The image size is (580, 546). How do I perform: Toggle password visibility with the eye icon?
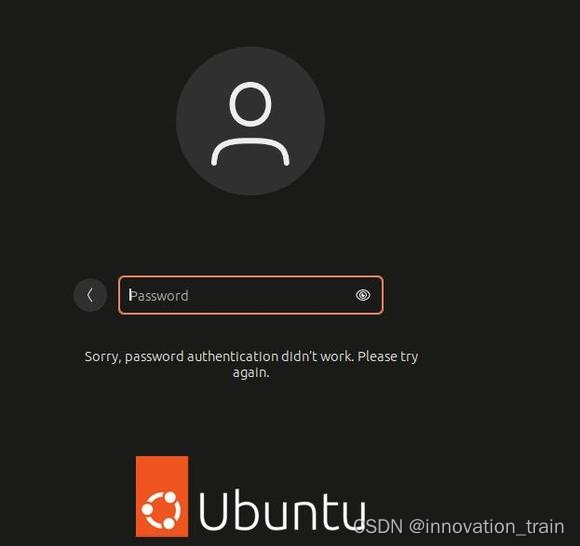pyautogui.click(x=363, y=295)
